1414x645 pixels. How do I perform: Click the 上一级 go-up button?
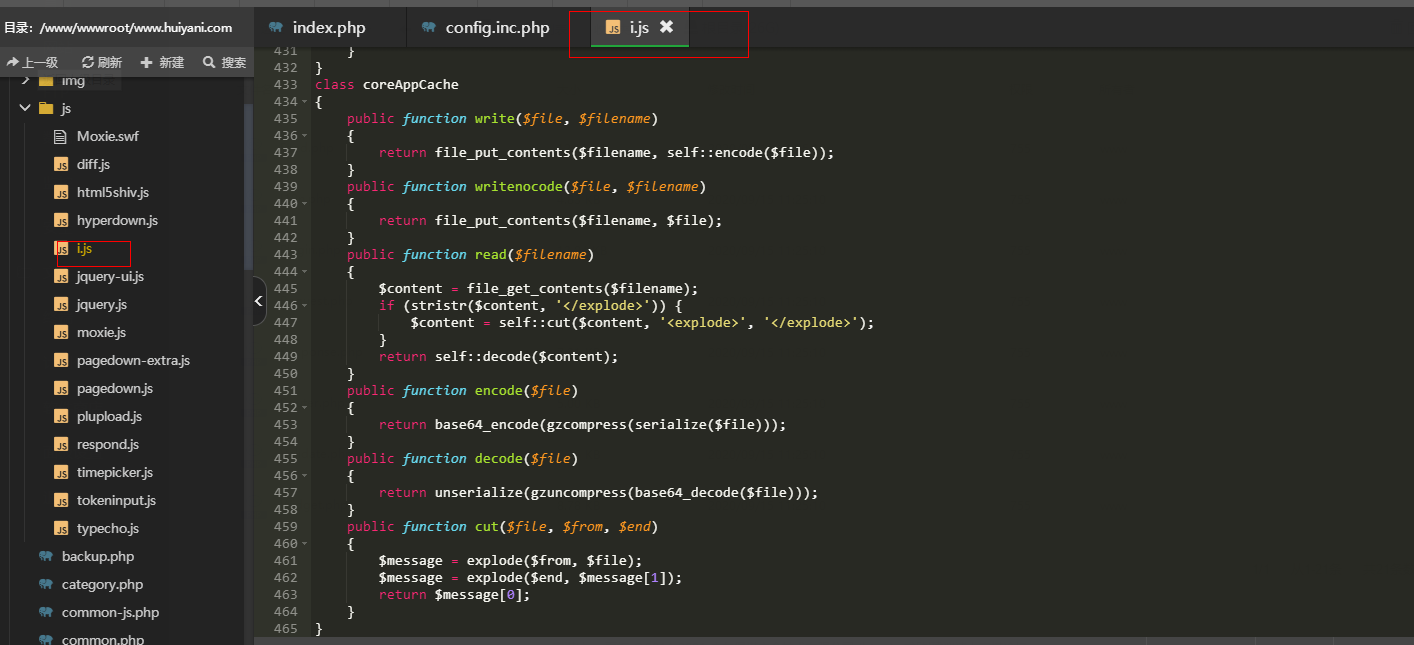pyautogui.click(x=33, y=62)
